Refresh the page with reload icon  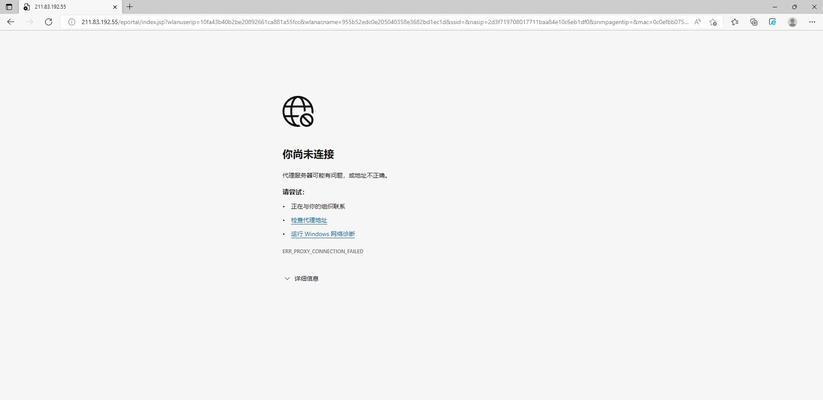point(48,22)
